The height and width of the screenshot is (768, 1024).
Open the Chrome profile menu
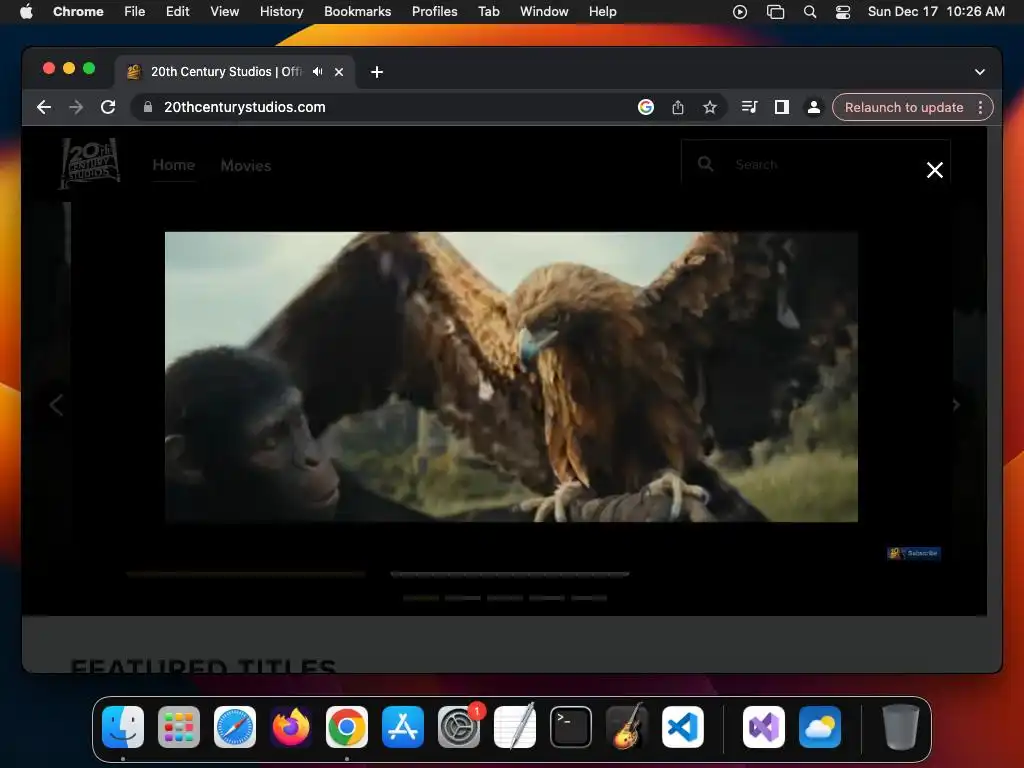click(x=814, y=107)
